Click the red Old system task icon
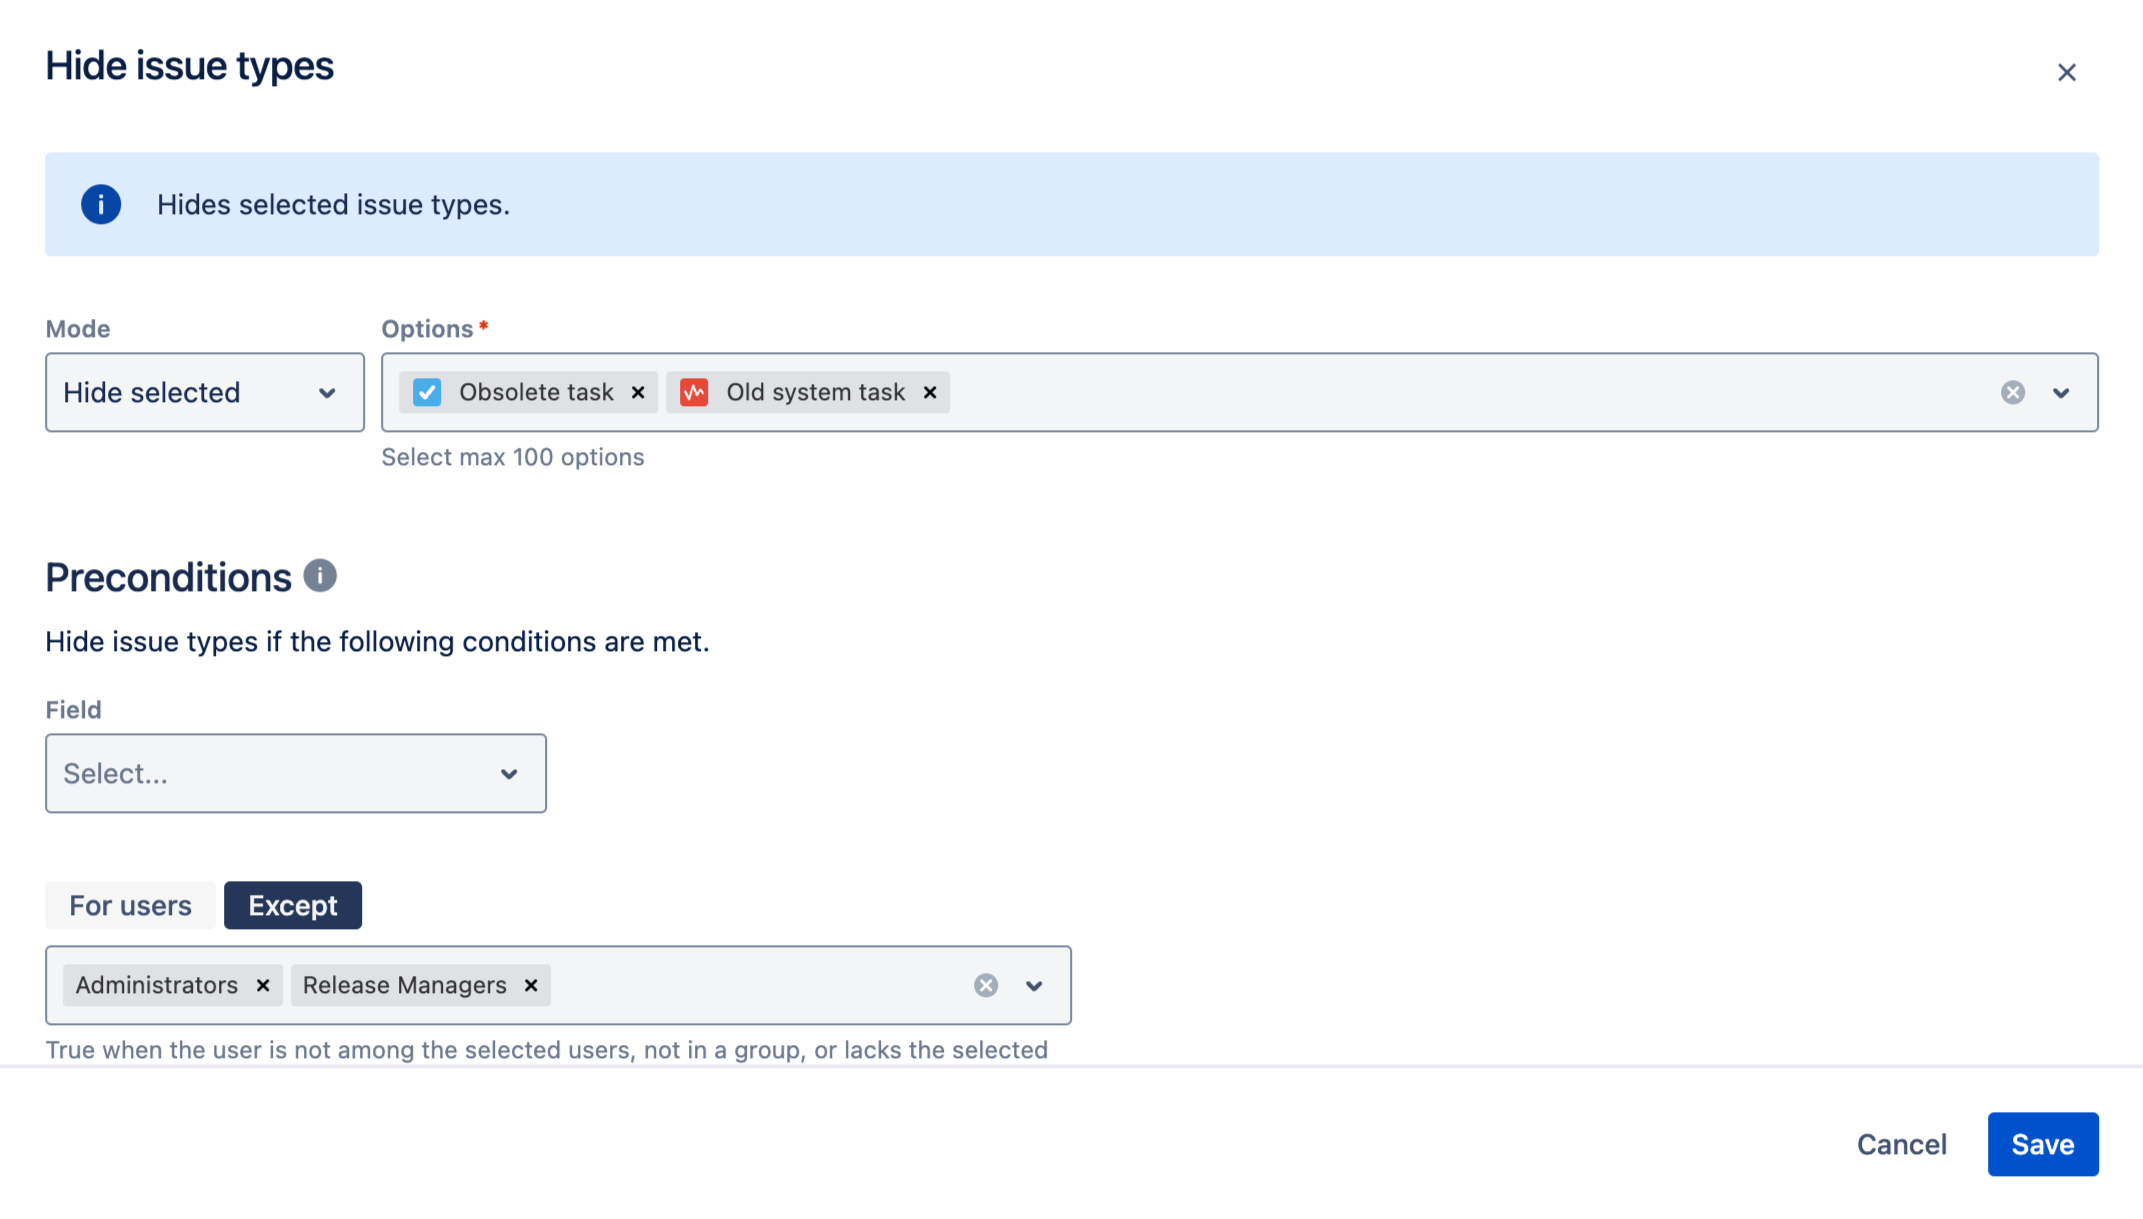The image size is (2143, 1219). pyautogui.click(x=694, y=392)
